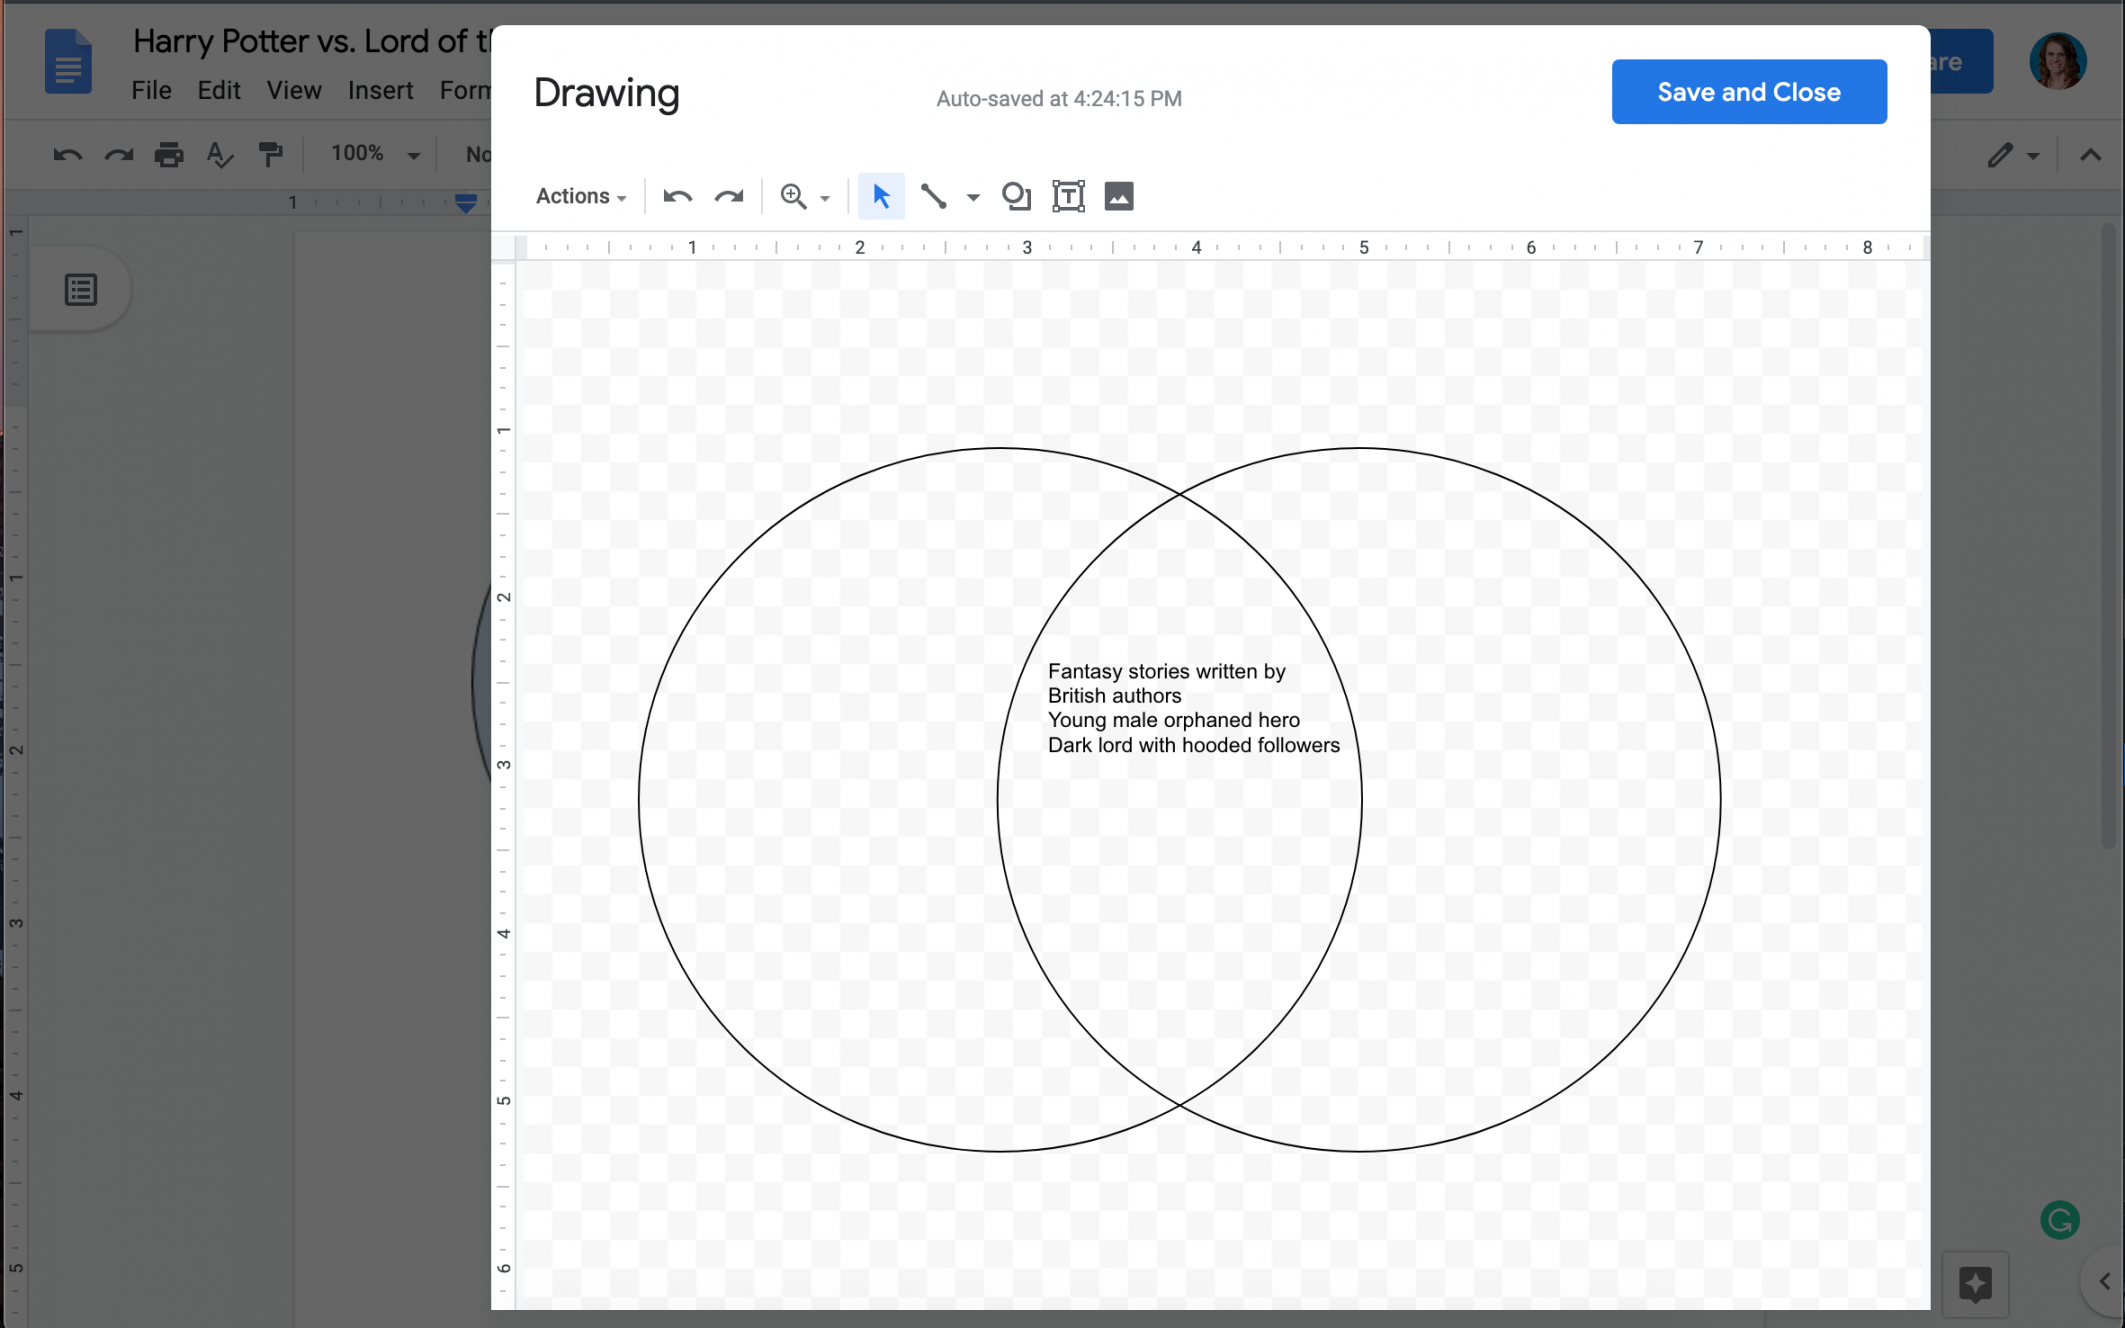Click the paint format toolbar item

271,153
